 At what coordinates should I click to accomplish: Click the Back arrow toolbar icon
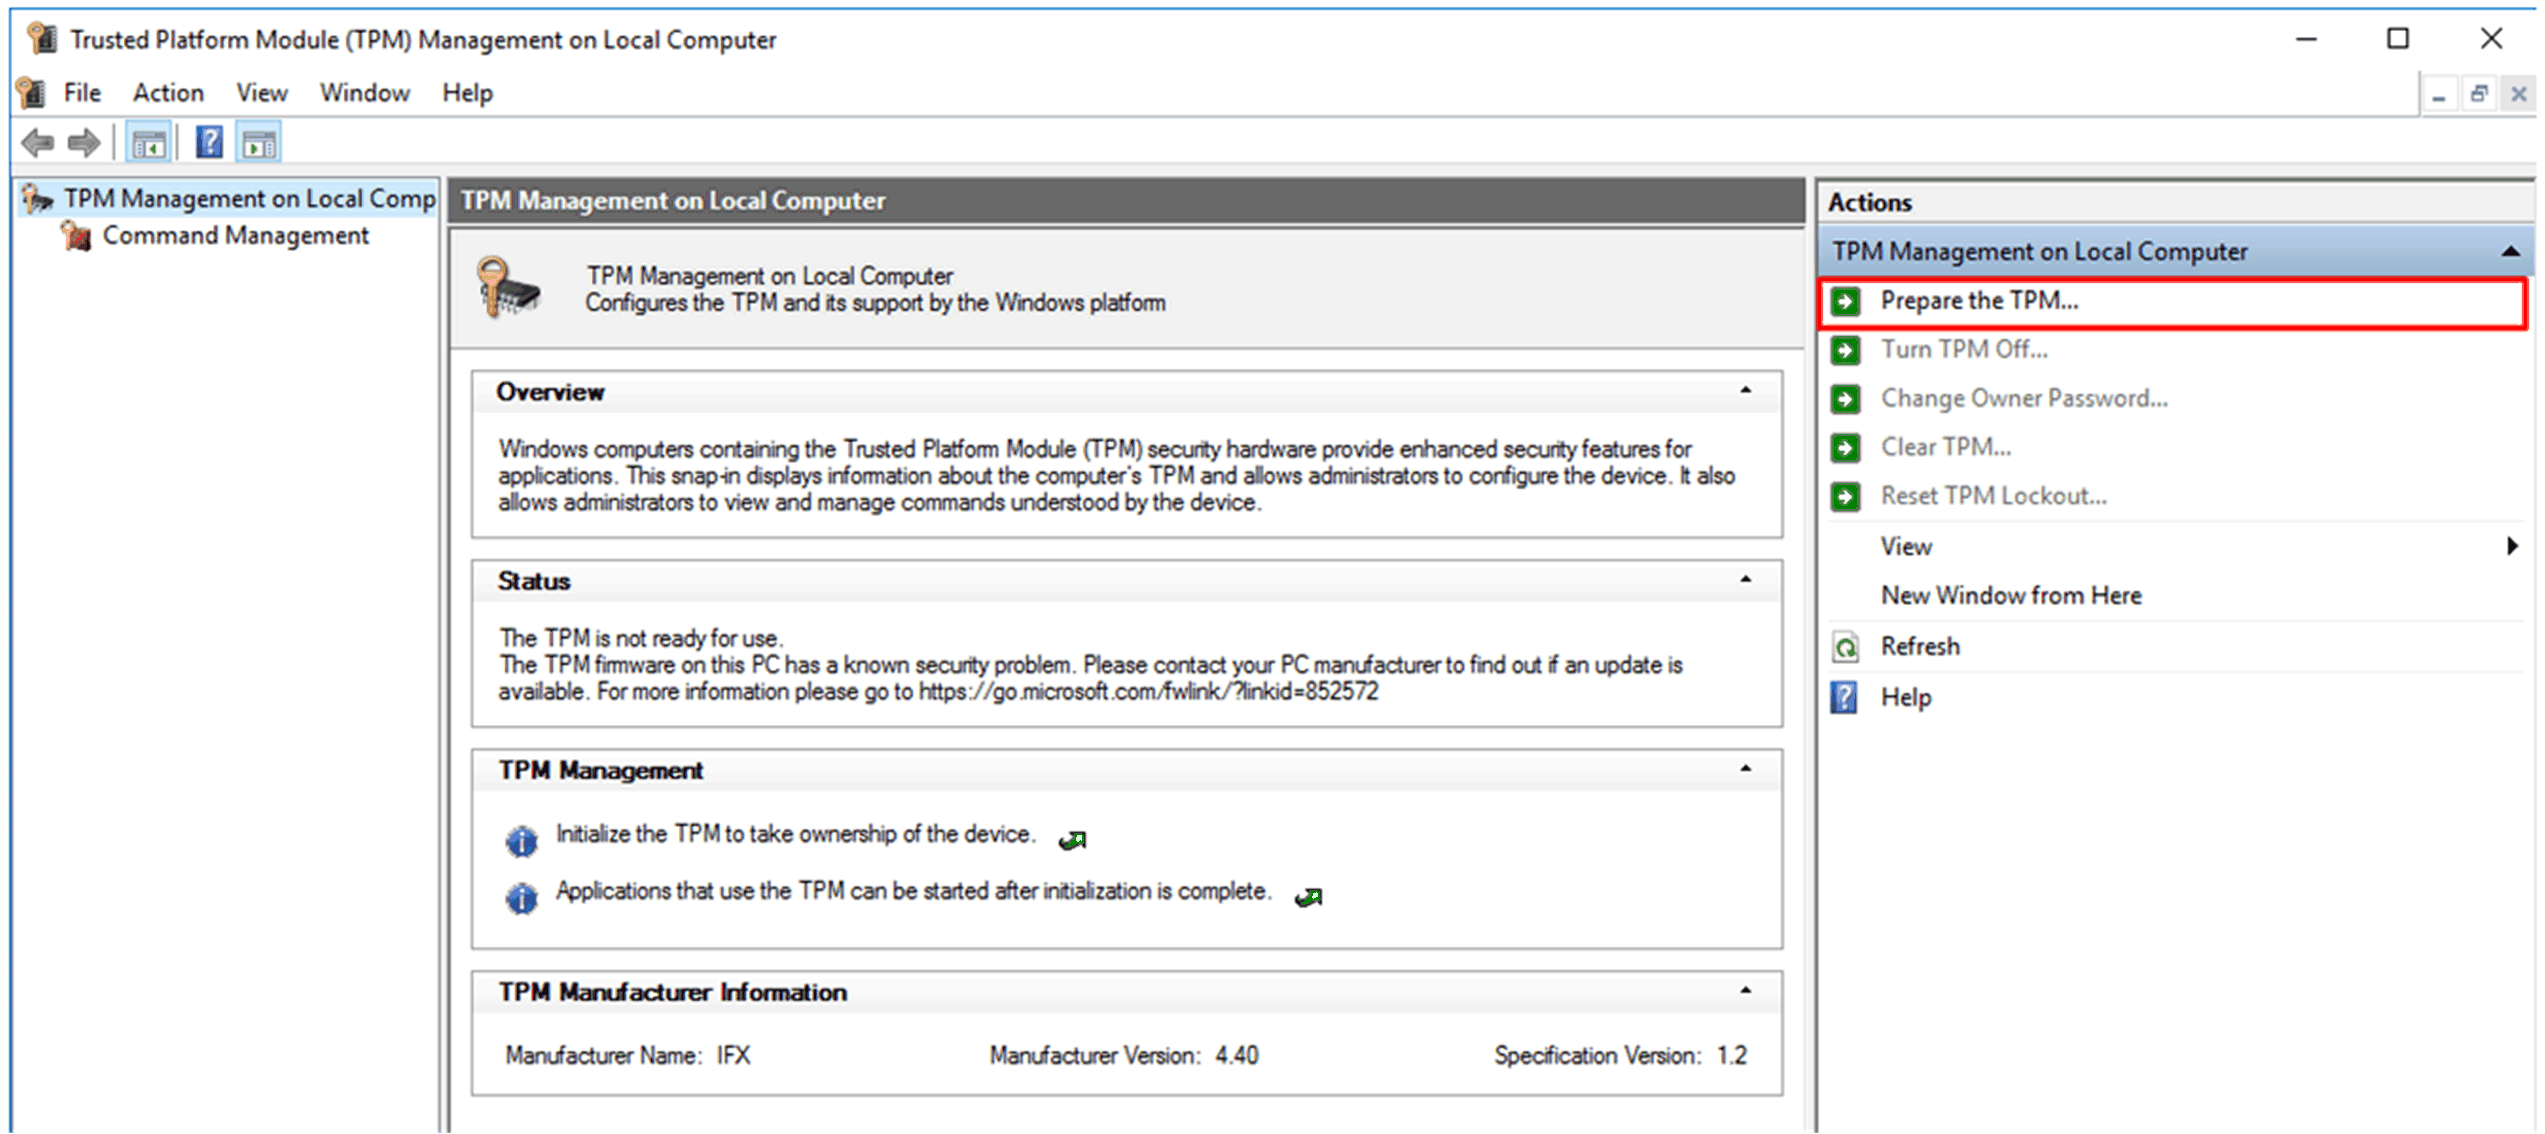pyautogui.click(x=37, y=143)
